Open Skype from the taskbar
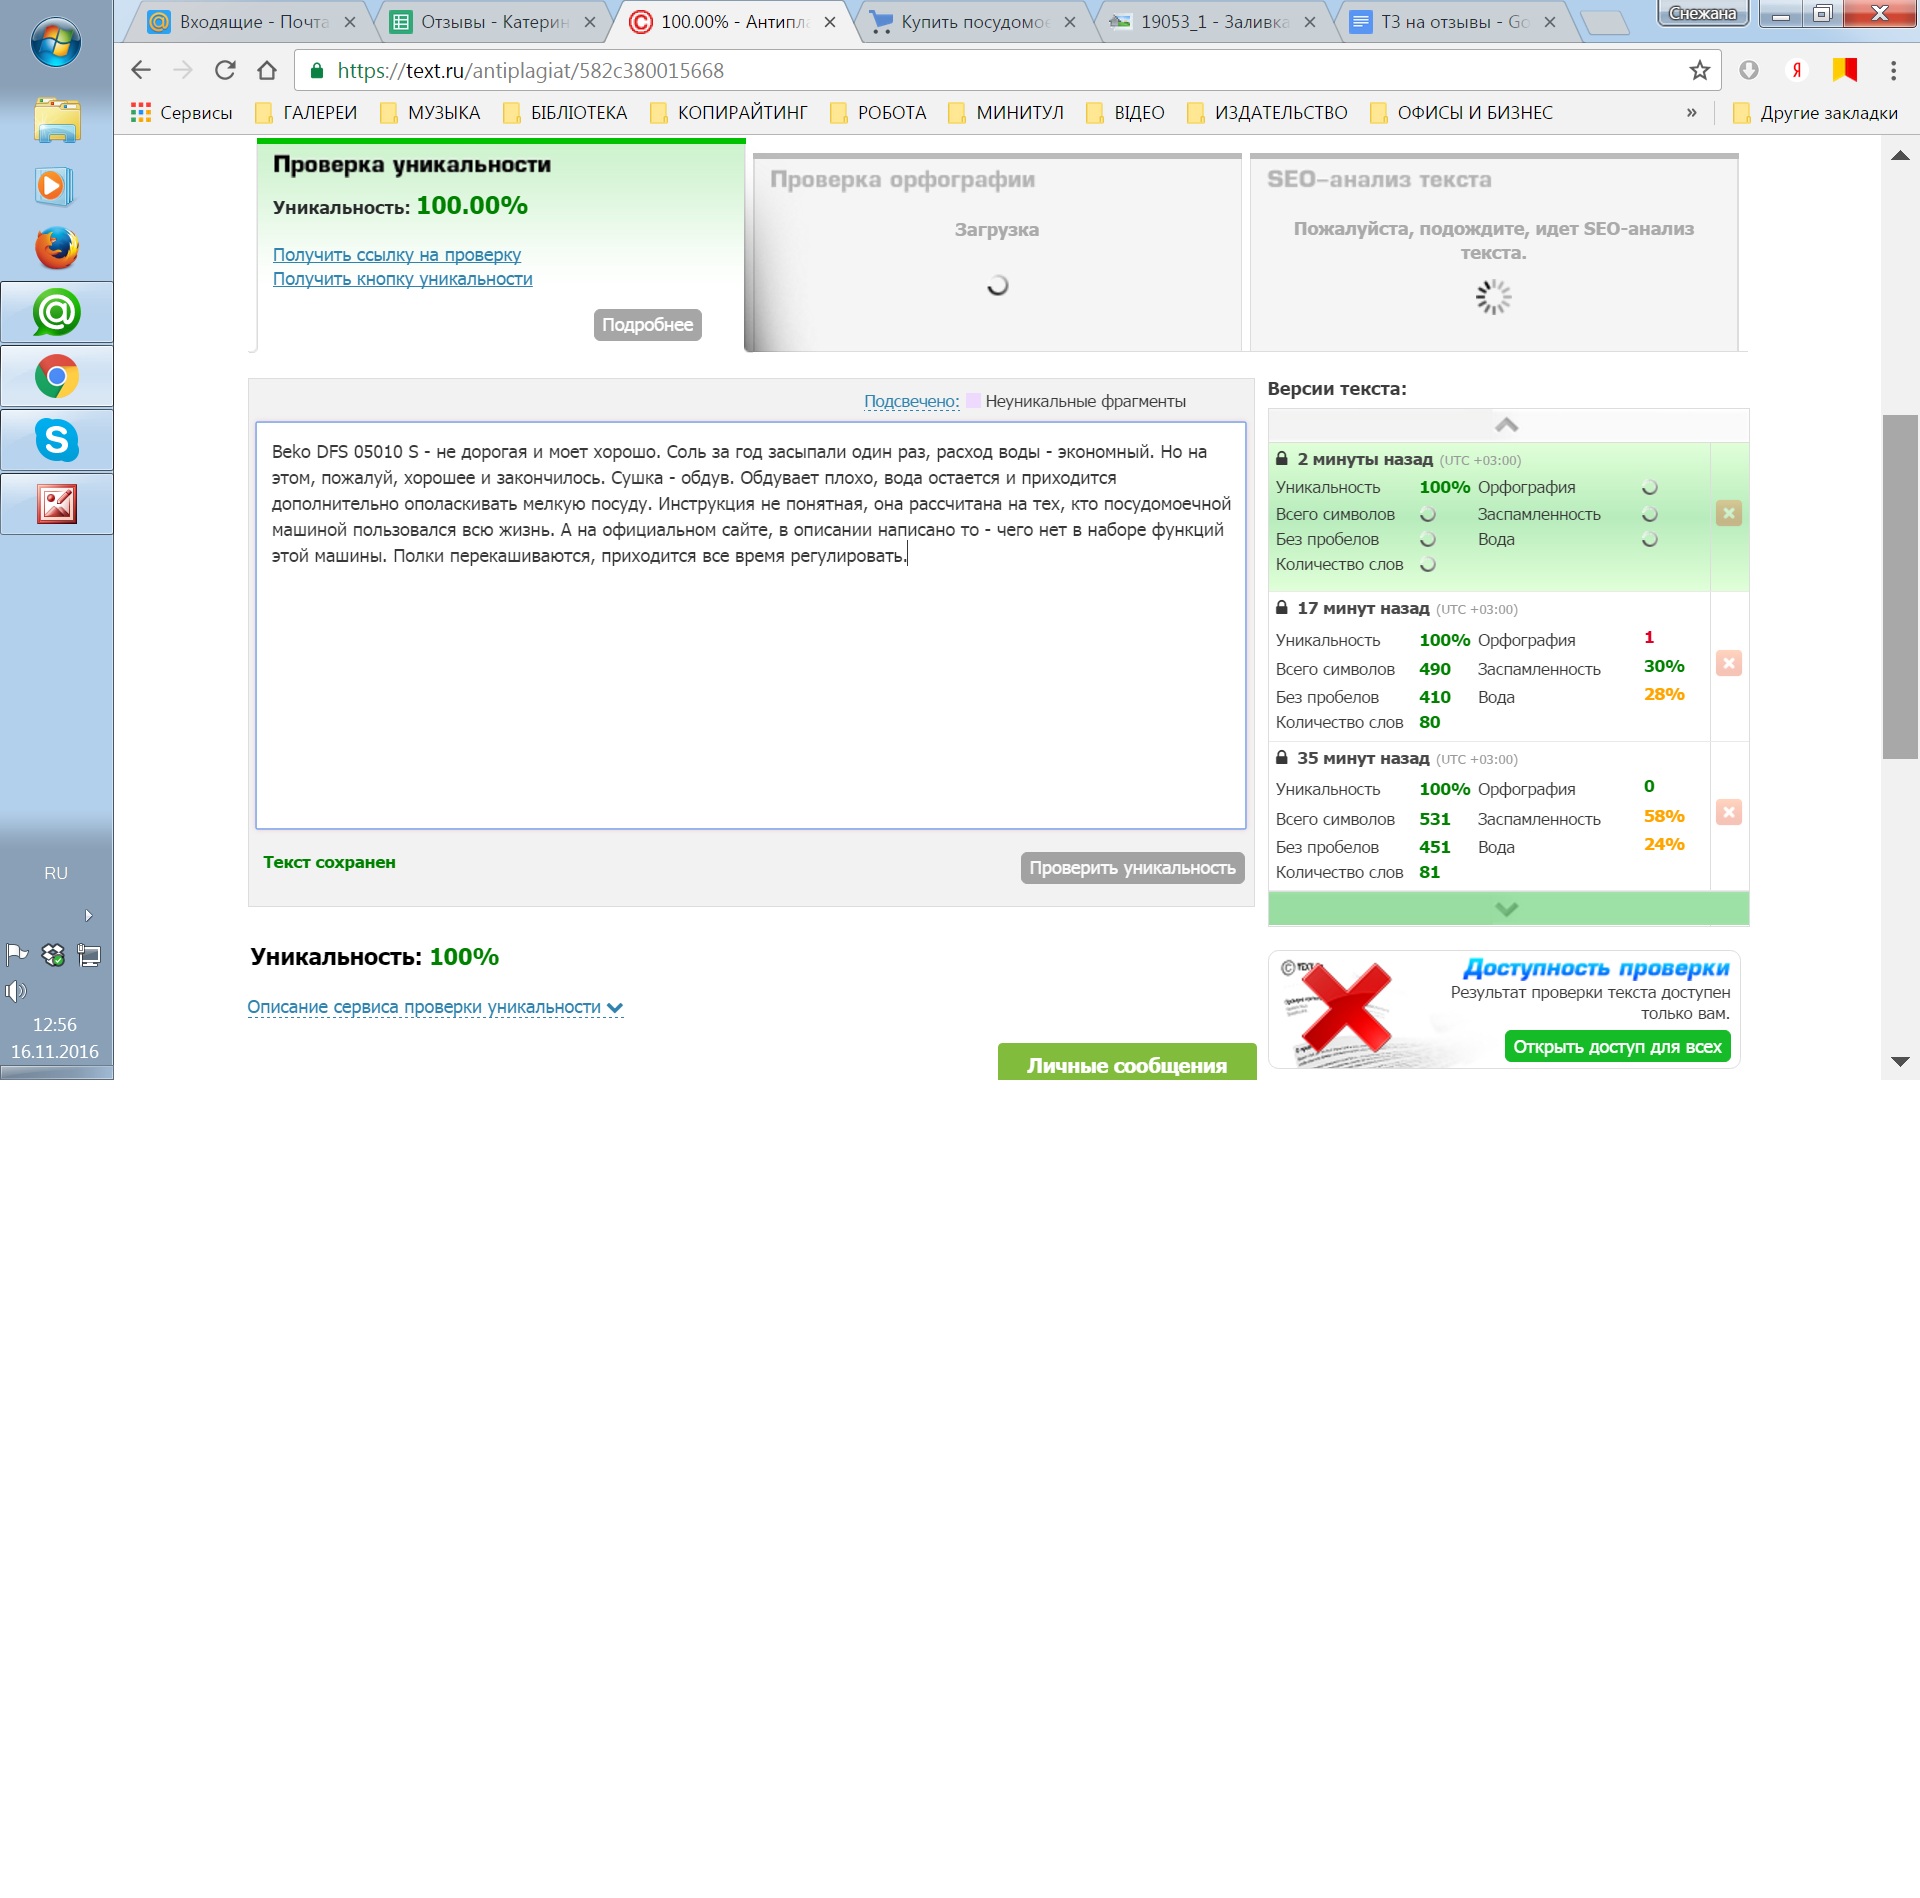Screen dimensions: 1920x1898 point(57,440)
